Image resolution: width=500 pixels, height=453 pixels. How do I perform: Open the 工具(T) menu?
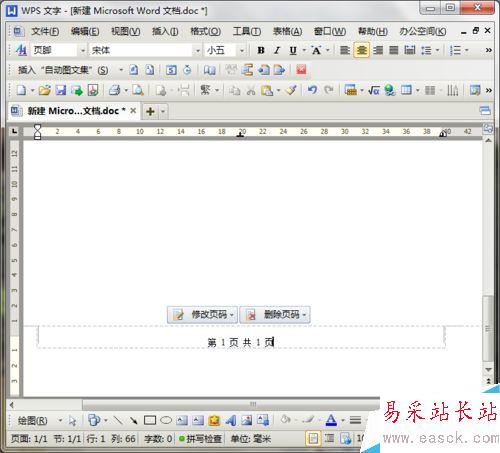(x=247, y=31)
